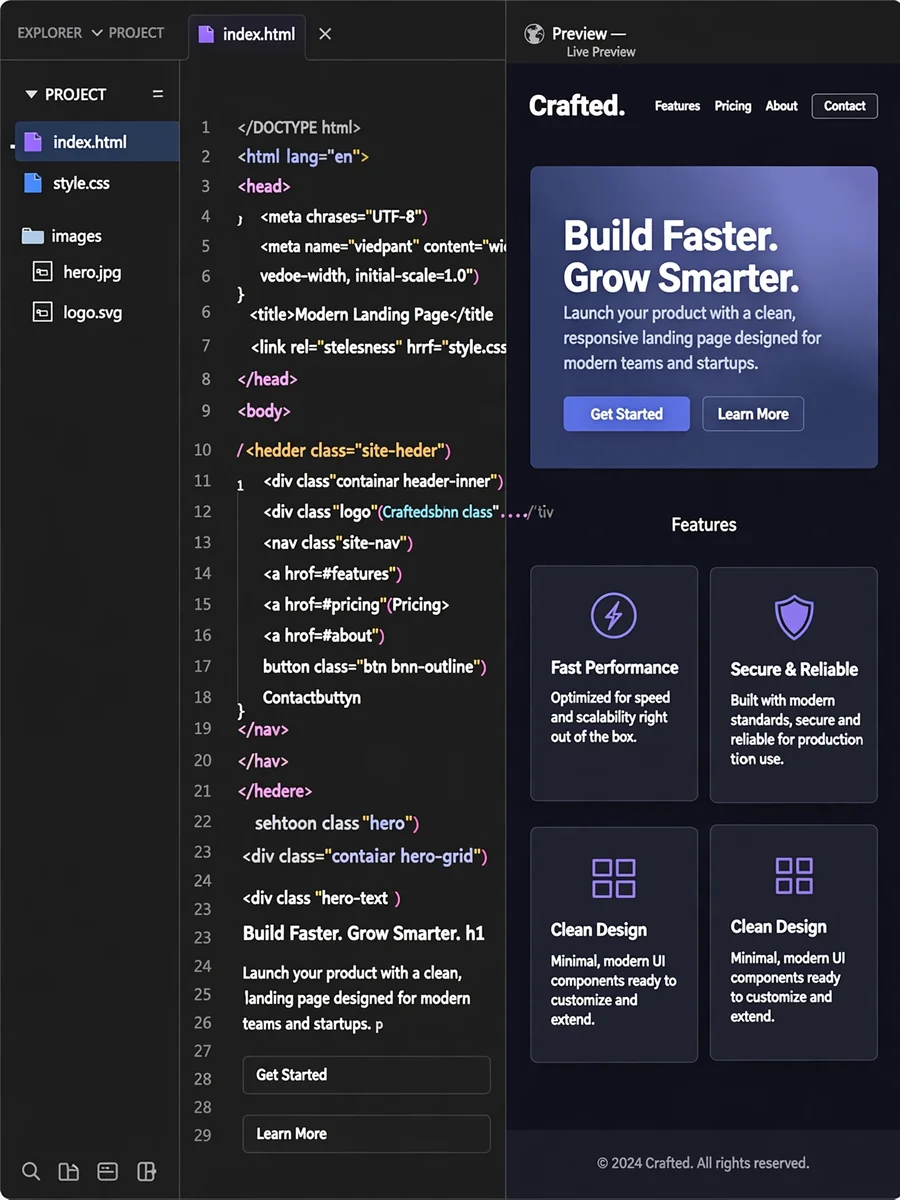The image size is (900, 1200).
Task: Click the Contact button in preview navbar
Action: (845, 106)
